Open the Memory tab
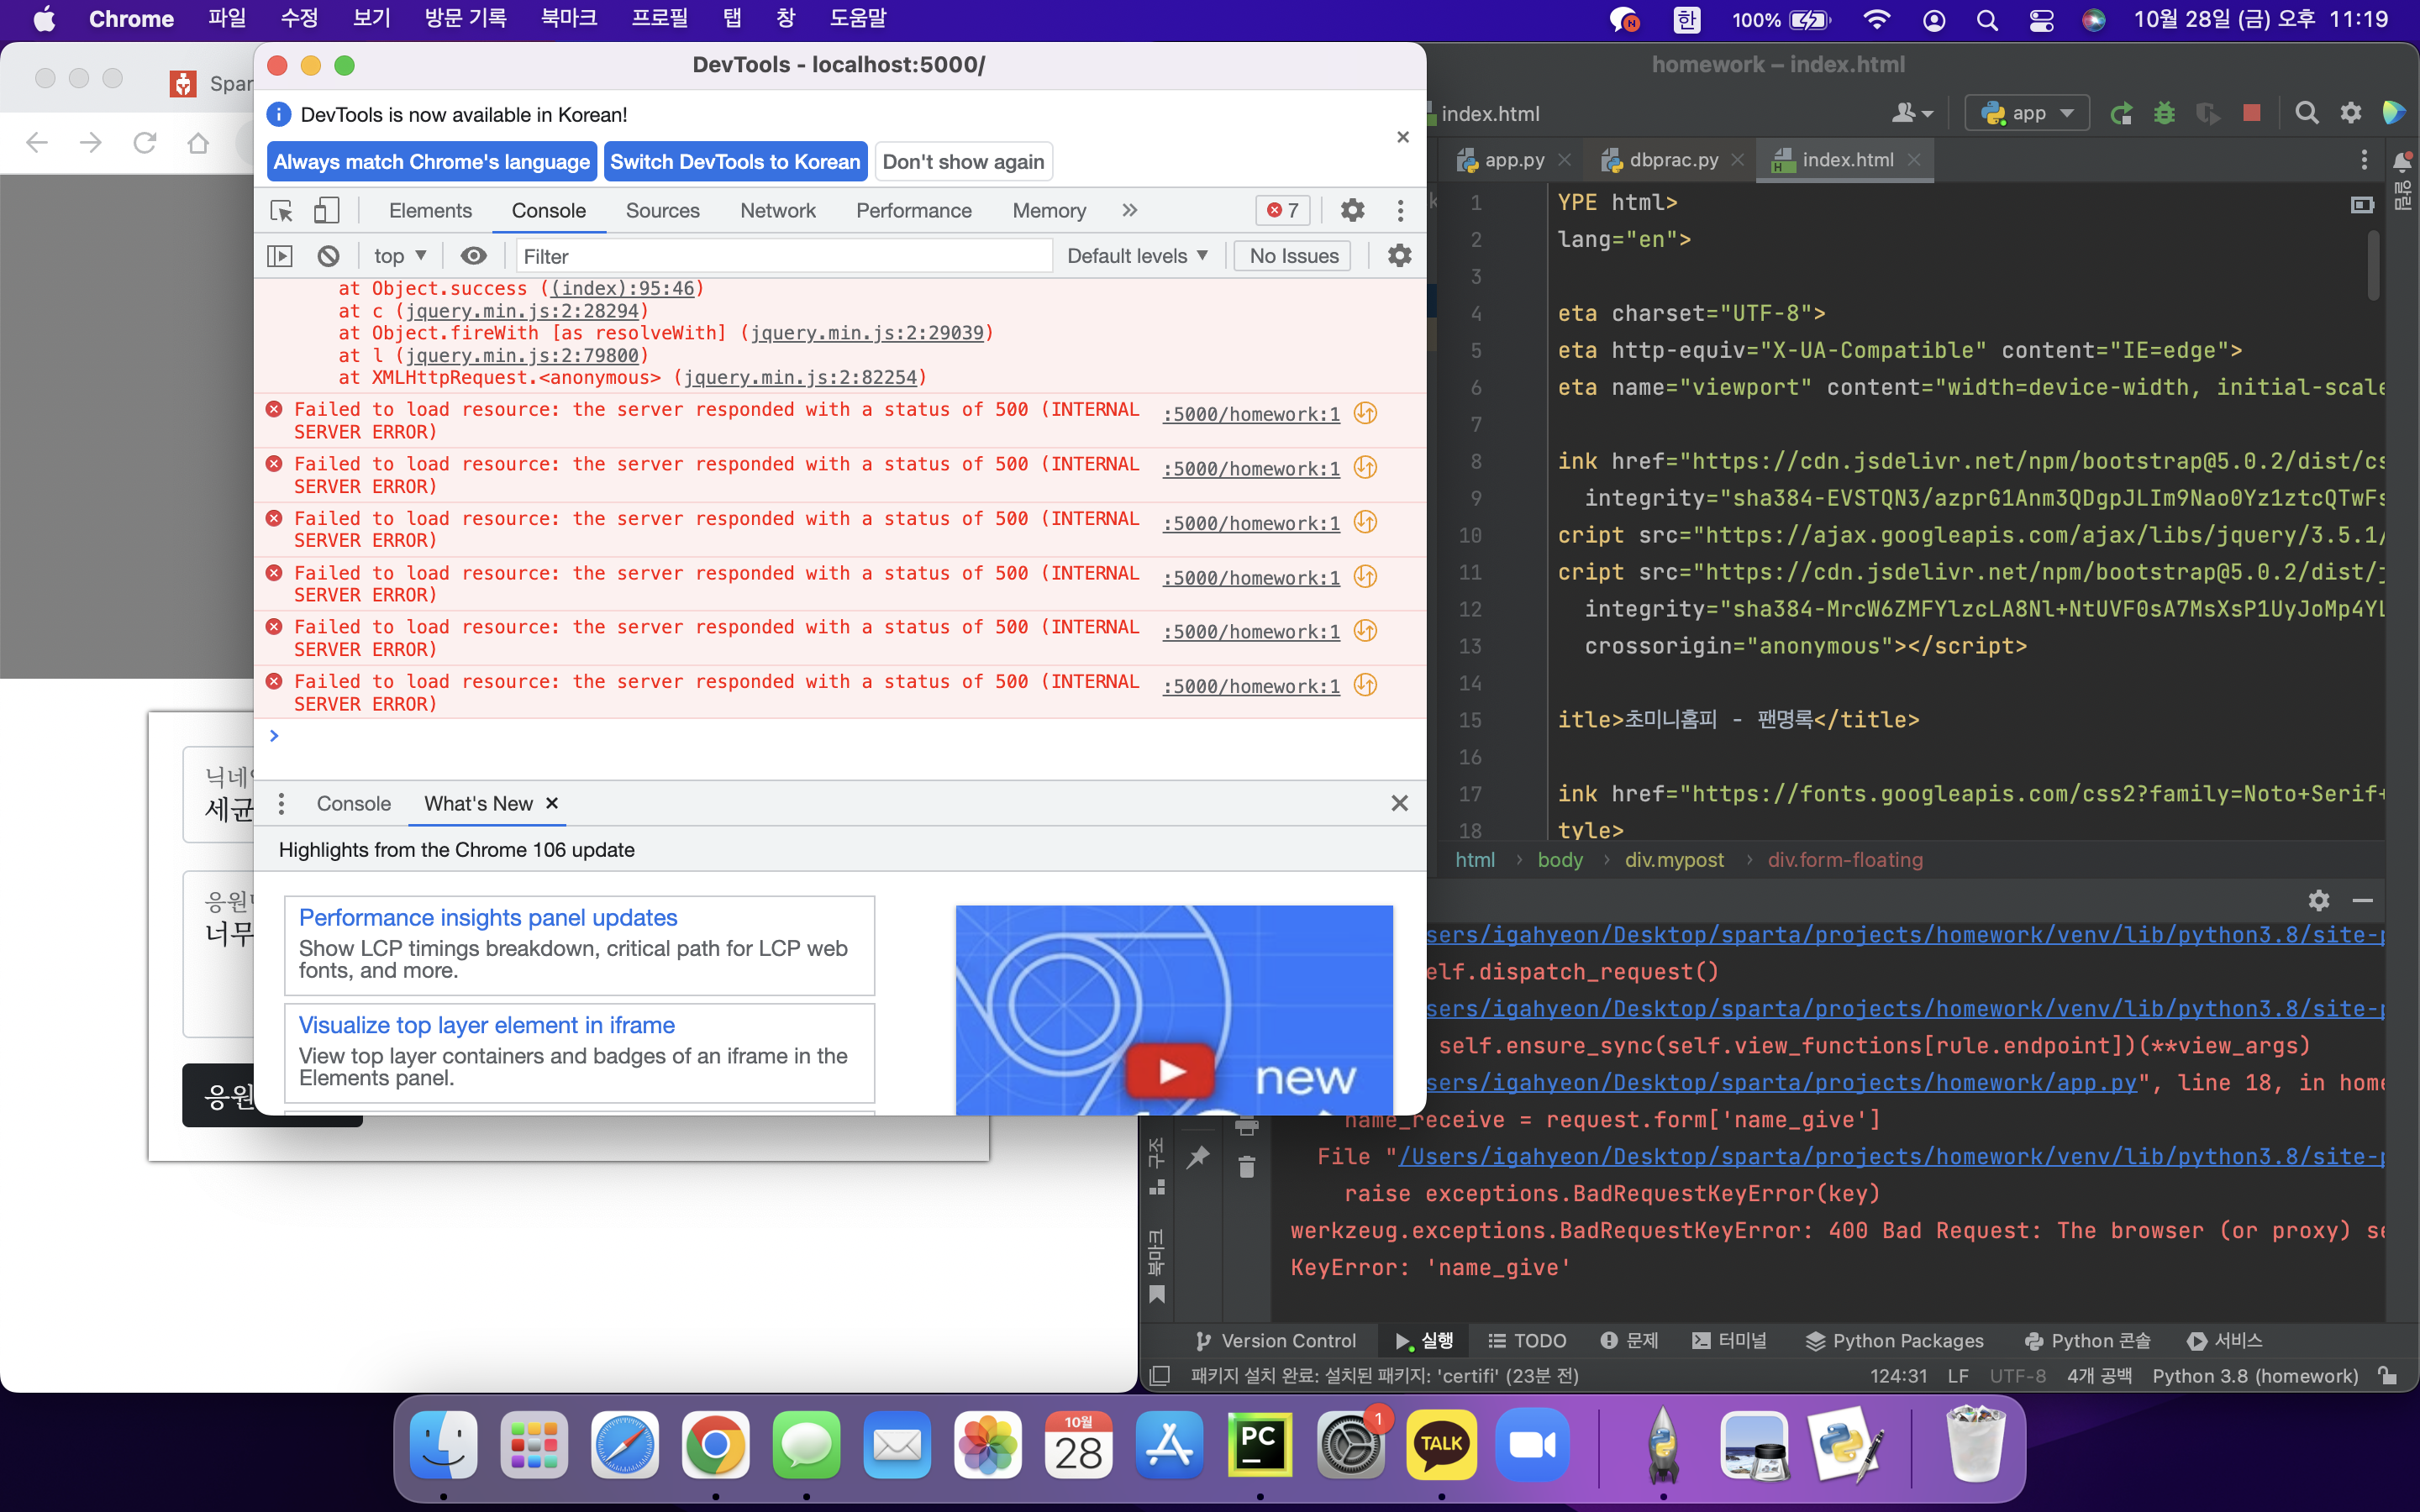Viewport: 2420px width, 1512px height. click(x=1049, y=210)
